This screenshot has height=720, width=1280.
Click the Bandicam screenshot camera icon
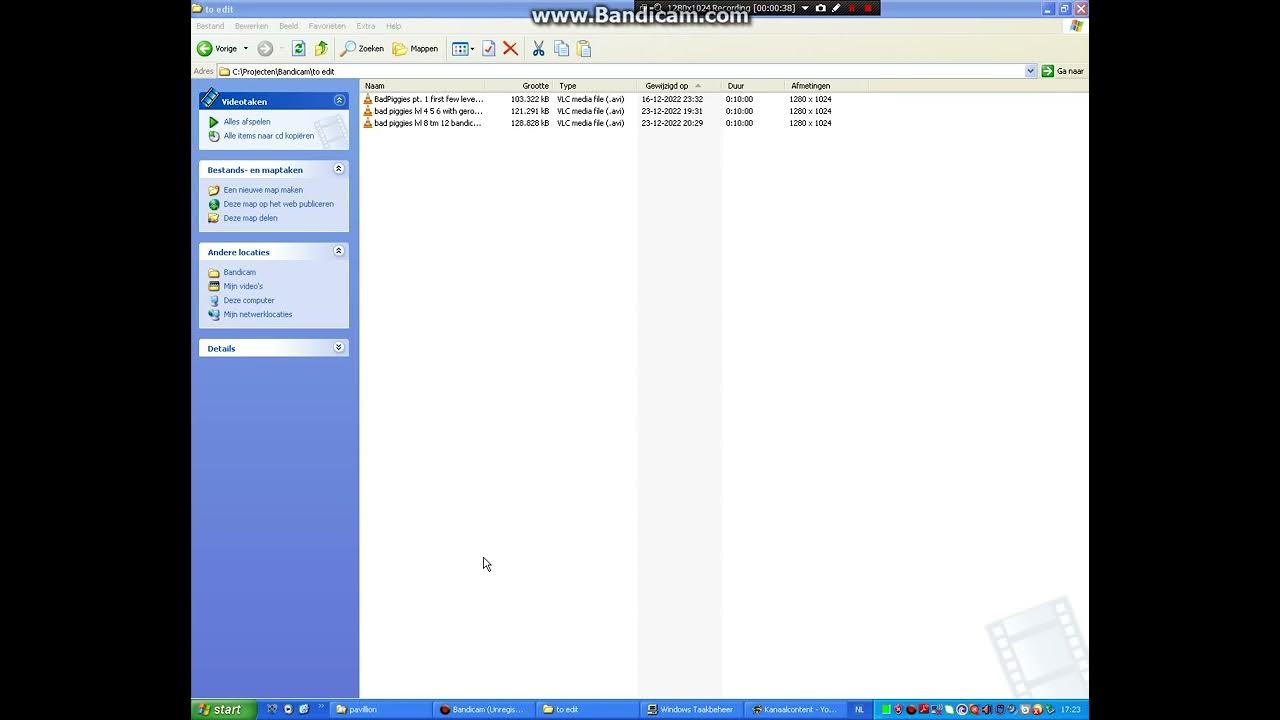tap(821, 8)
